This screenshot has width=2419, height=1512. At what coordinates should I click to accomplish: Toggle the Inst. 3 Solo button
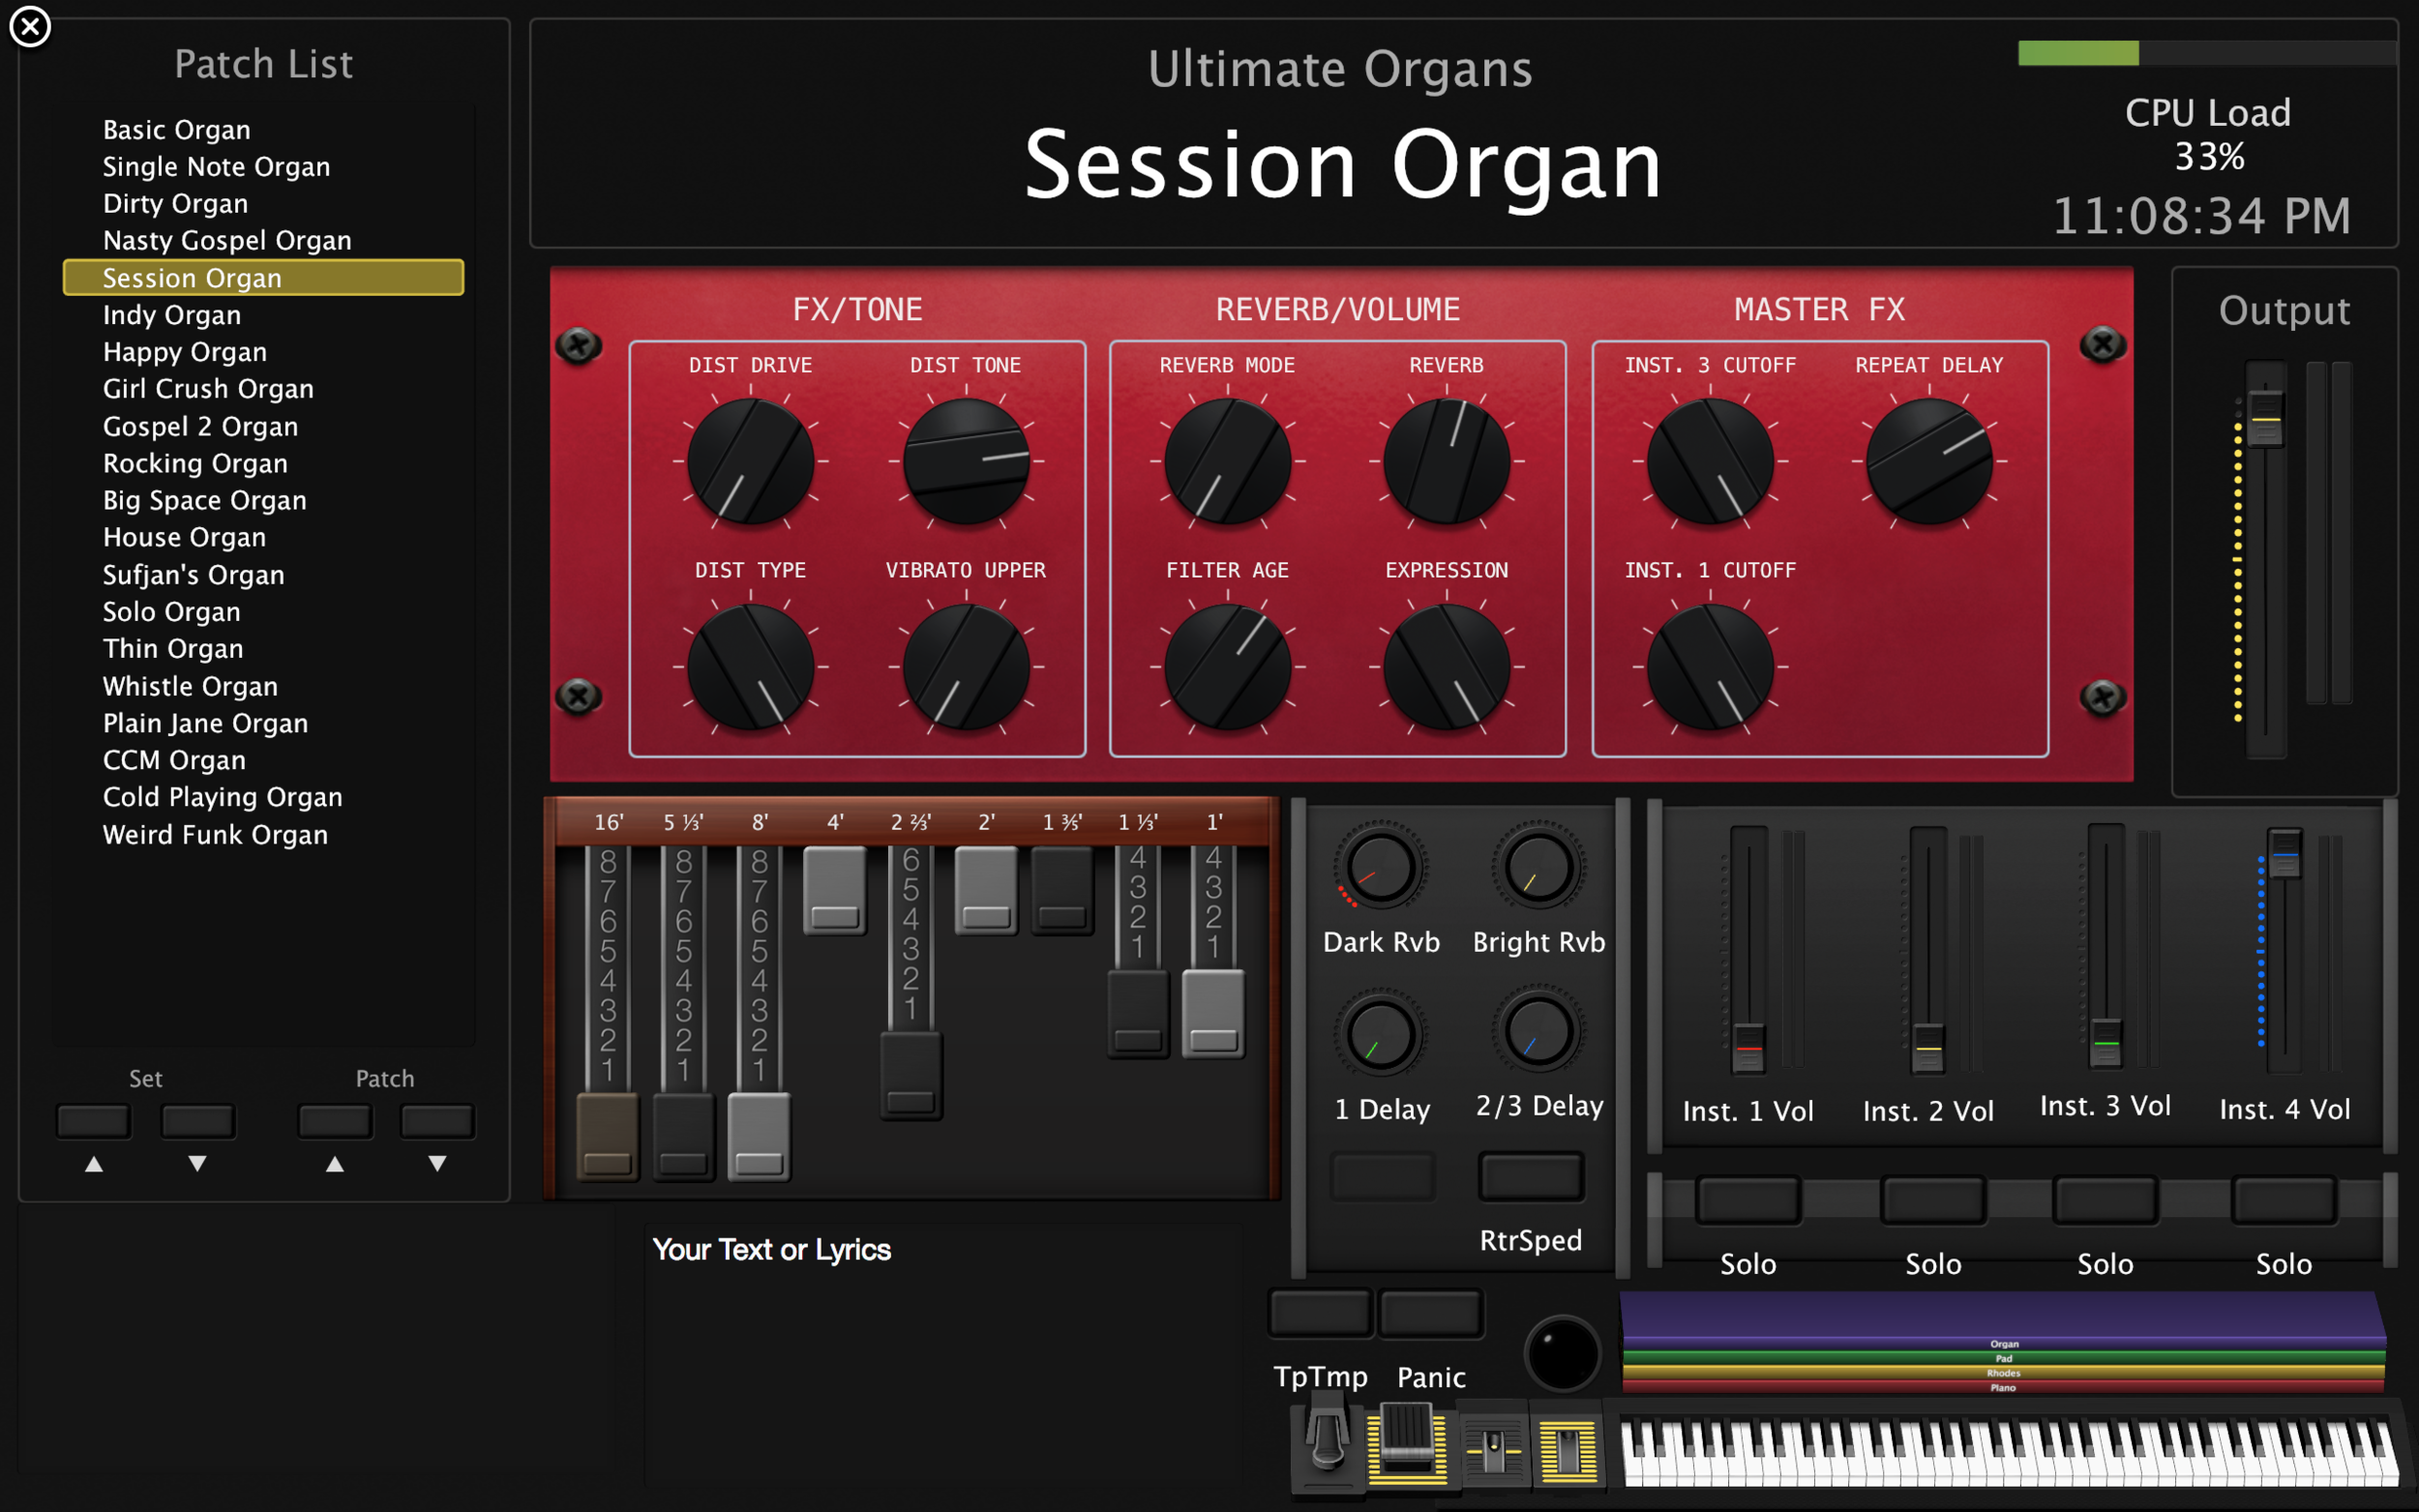pos(2105,1201)
